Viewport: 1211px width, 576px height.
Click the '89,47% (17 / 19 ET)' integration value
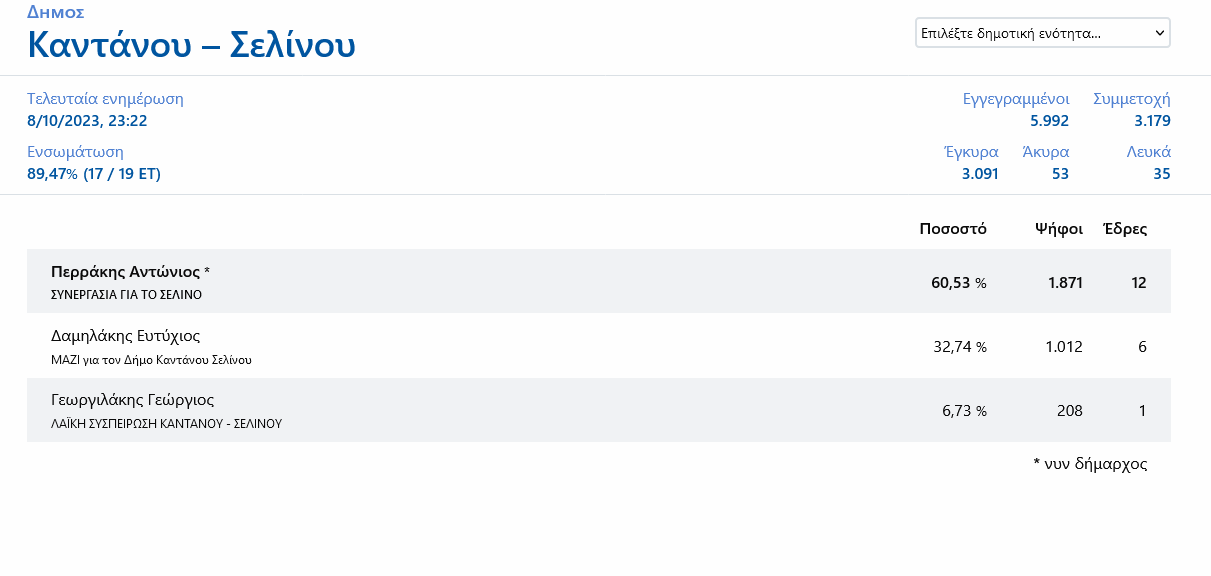point(94,174)
